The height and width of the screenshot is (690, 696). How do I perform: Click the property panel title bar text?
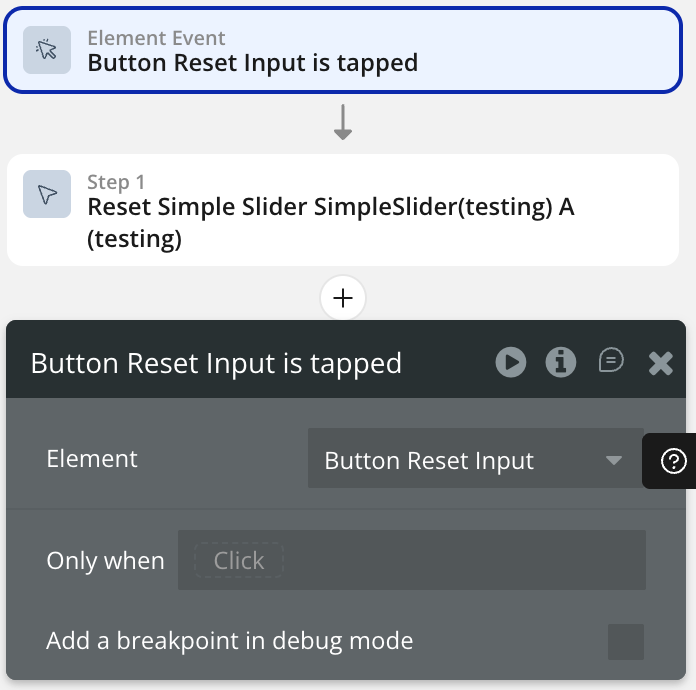tap(216, 362)
